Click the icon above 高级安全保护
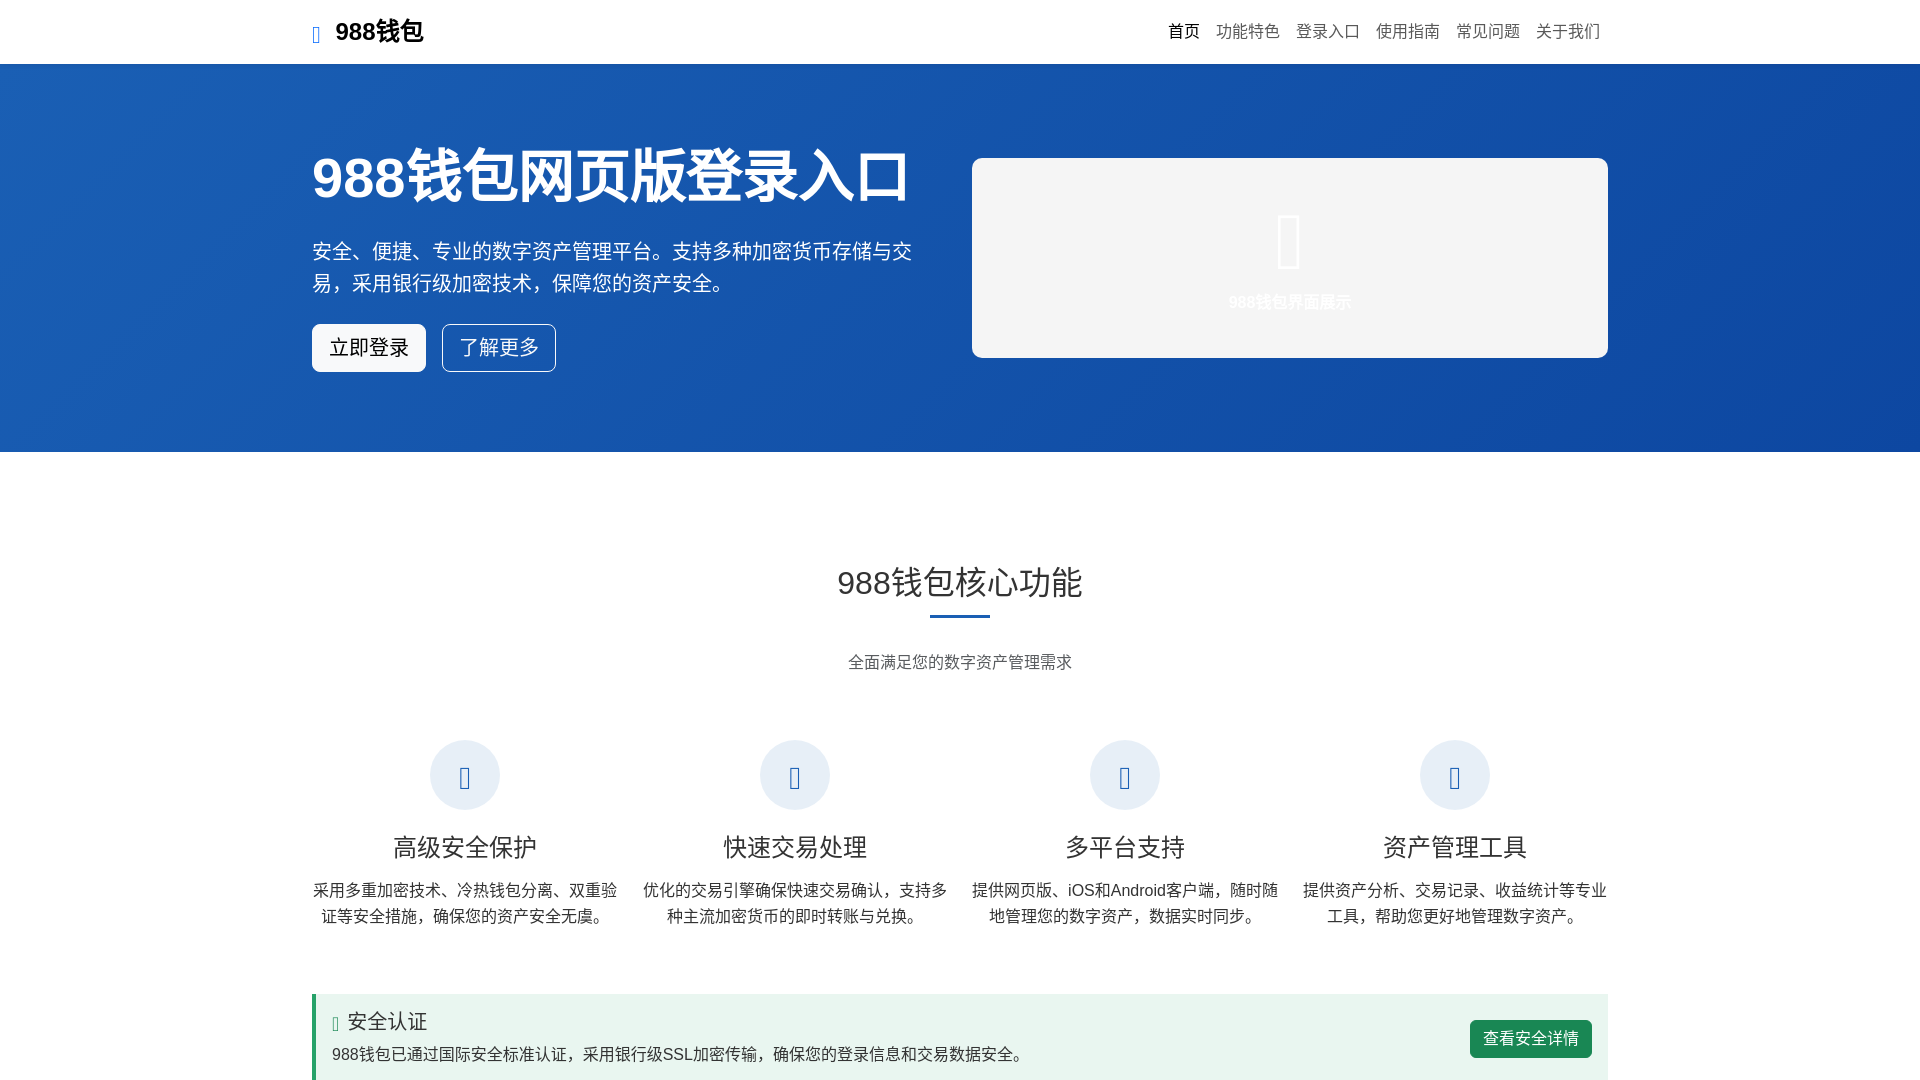Screen dimensions: 1920x1080 [465, 777]
